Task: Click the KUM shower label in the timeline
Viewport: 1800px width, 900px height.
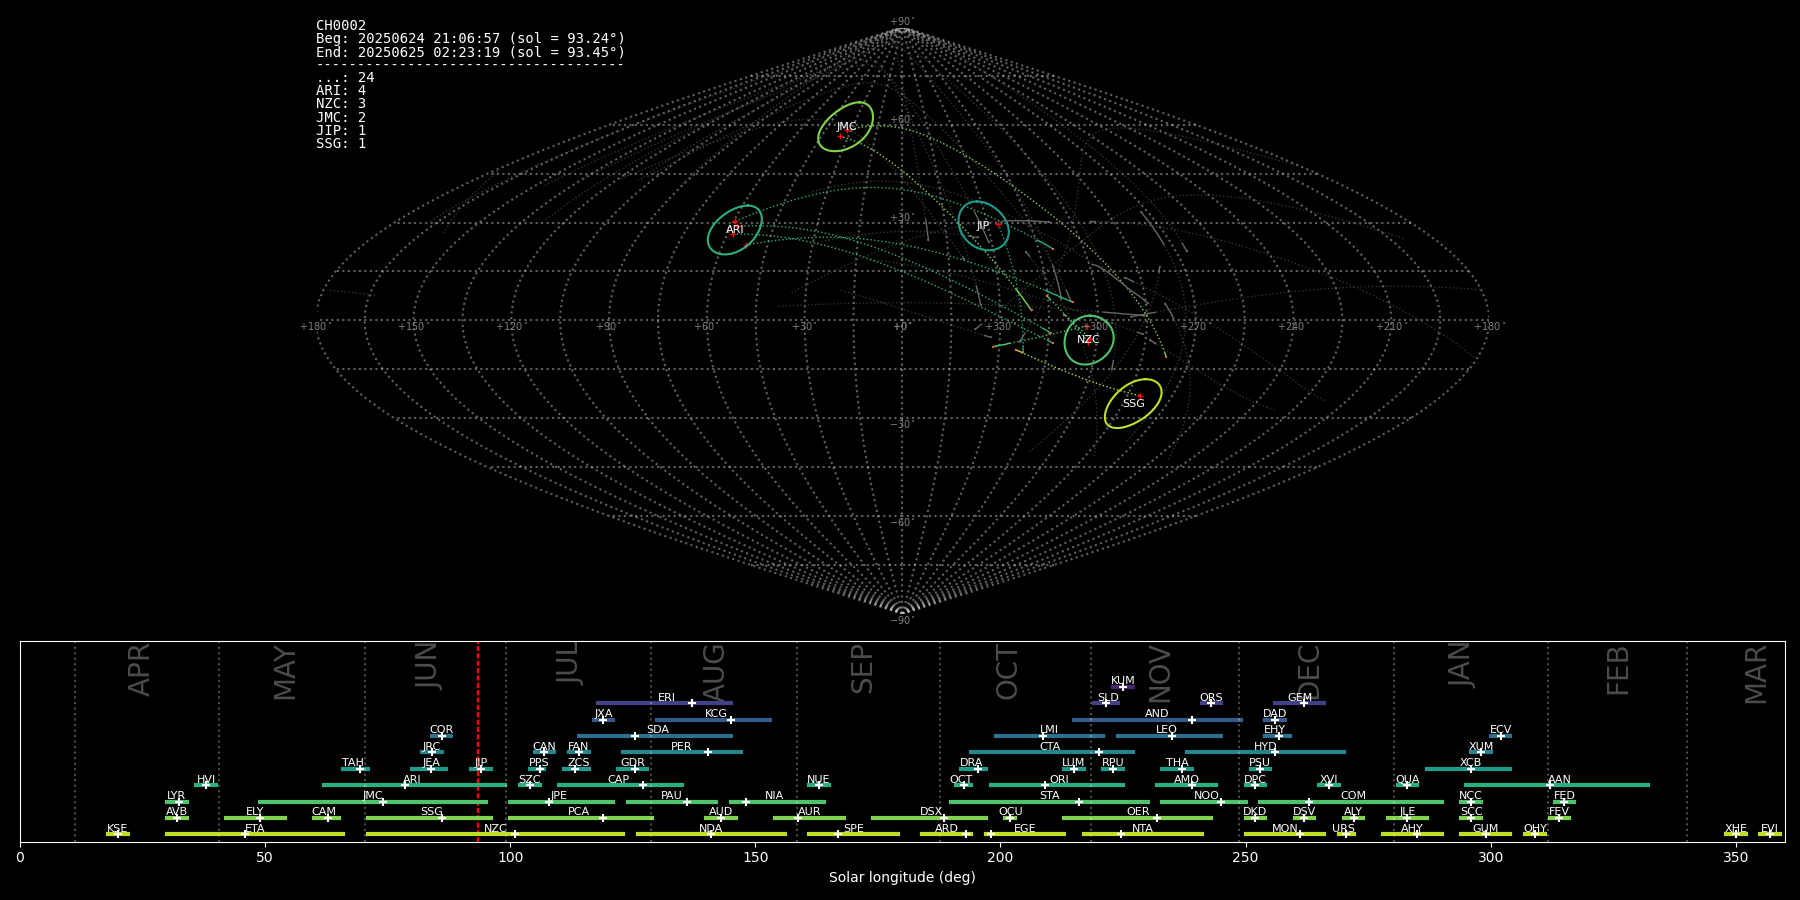Action: (x=1123, y=681)
